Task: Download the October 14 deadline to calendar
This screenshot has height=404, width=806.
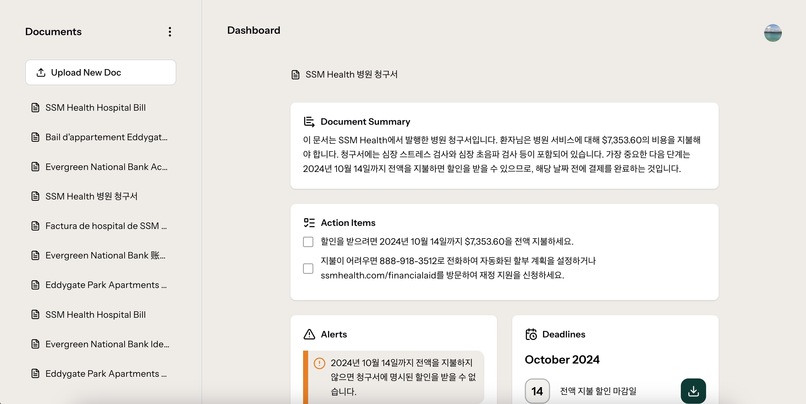Action: 693,391
